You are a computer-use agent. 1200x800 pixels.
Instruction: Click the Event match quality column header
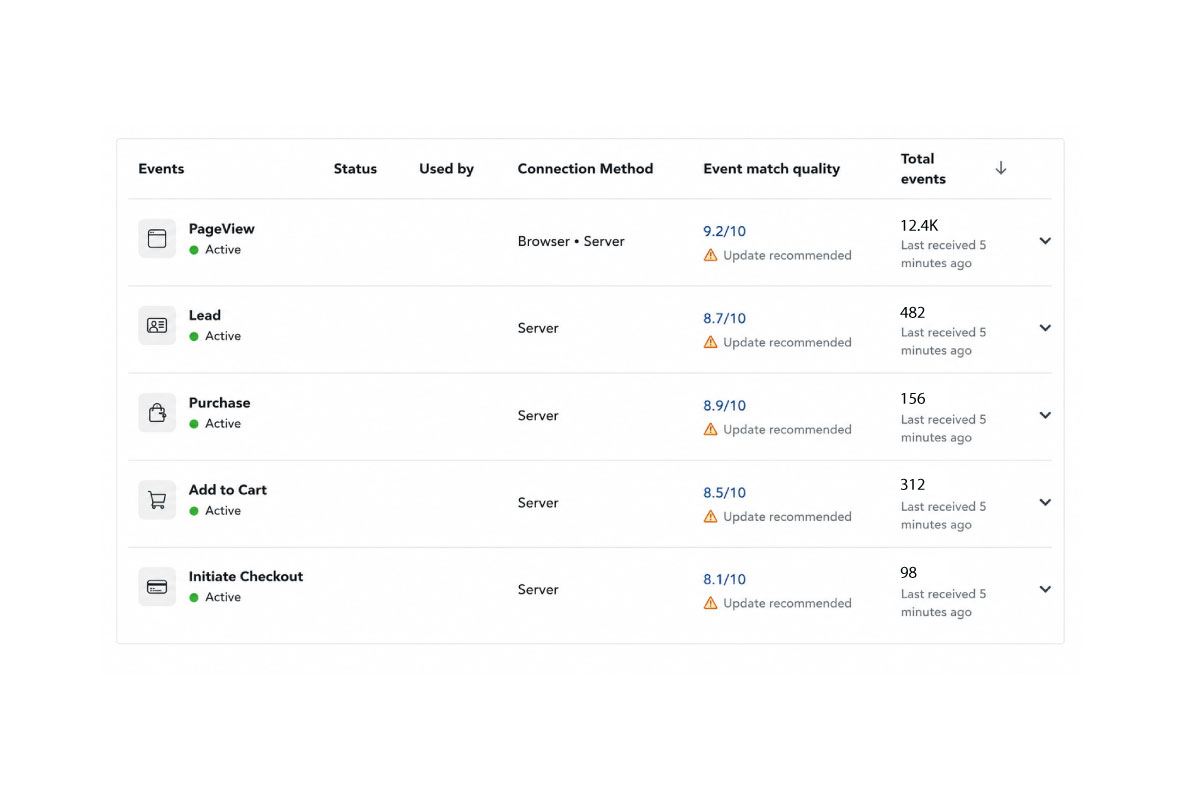click(771, 169)
